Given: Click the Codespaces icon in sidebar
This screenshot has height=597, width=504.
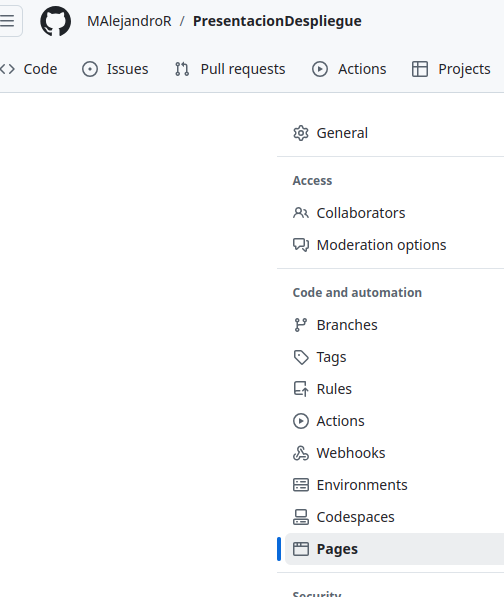Looking at the screenshot, I should coord(301,517).
